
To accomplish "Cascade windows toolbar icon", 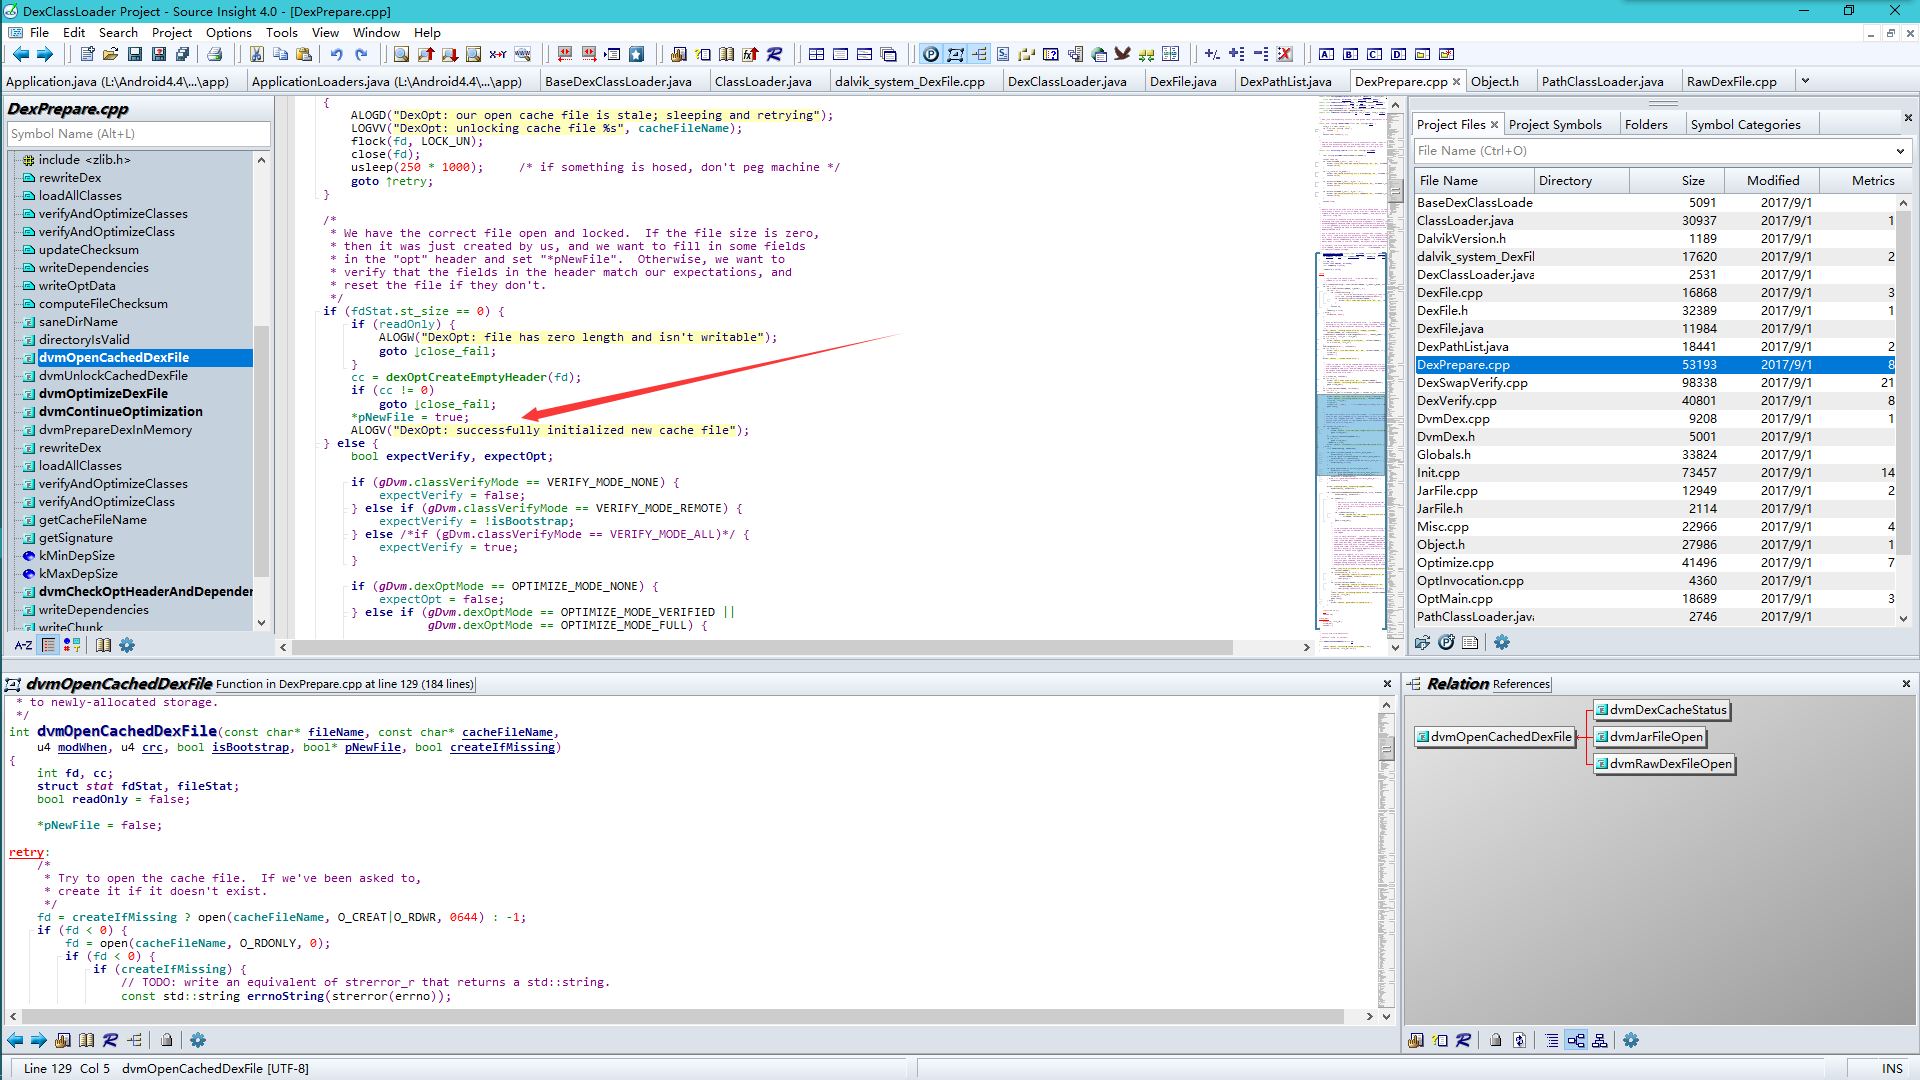I will pos(888,54).
